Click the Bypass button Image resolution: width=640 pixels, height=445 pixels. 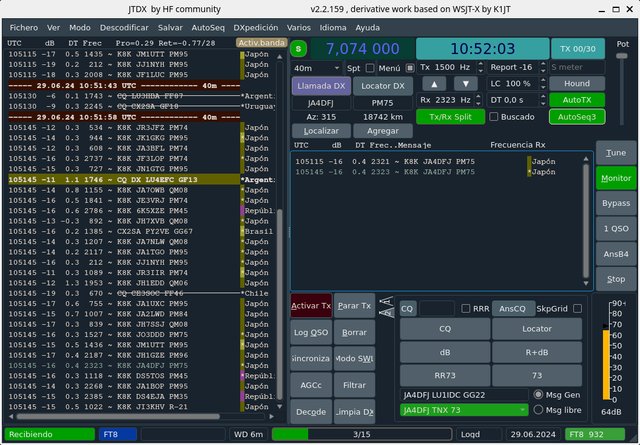tap(616, 203)
